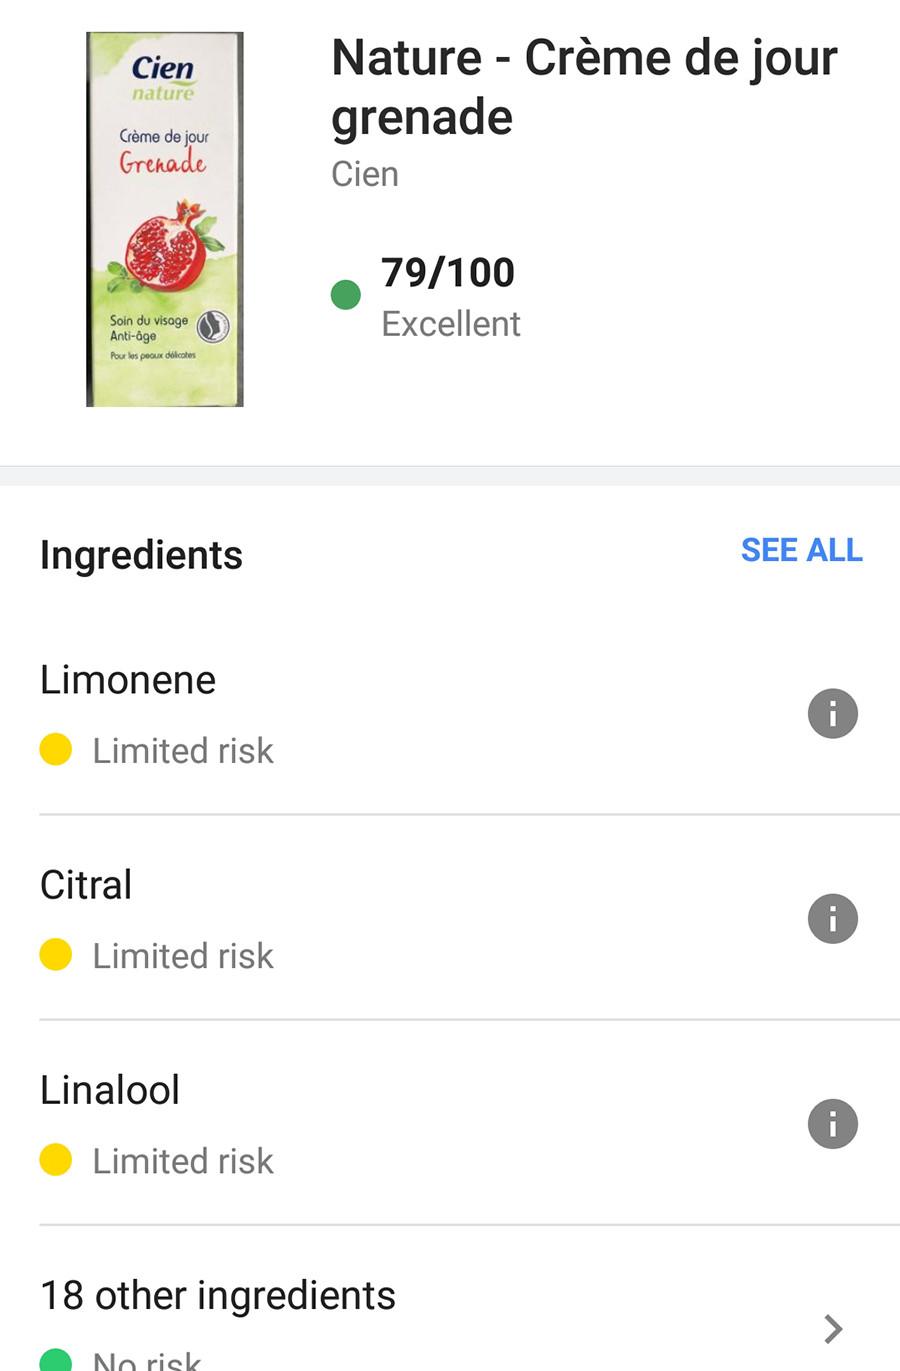The height and width of the screenshot is (1371, 900).
Task: Open the Limonene info icon
Action: coord(832,713)
